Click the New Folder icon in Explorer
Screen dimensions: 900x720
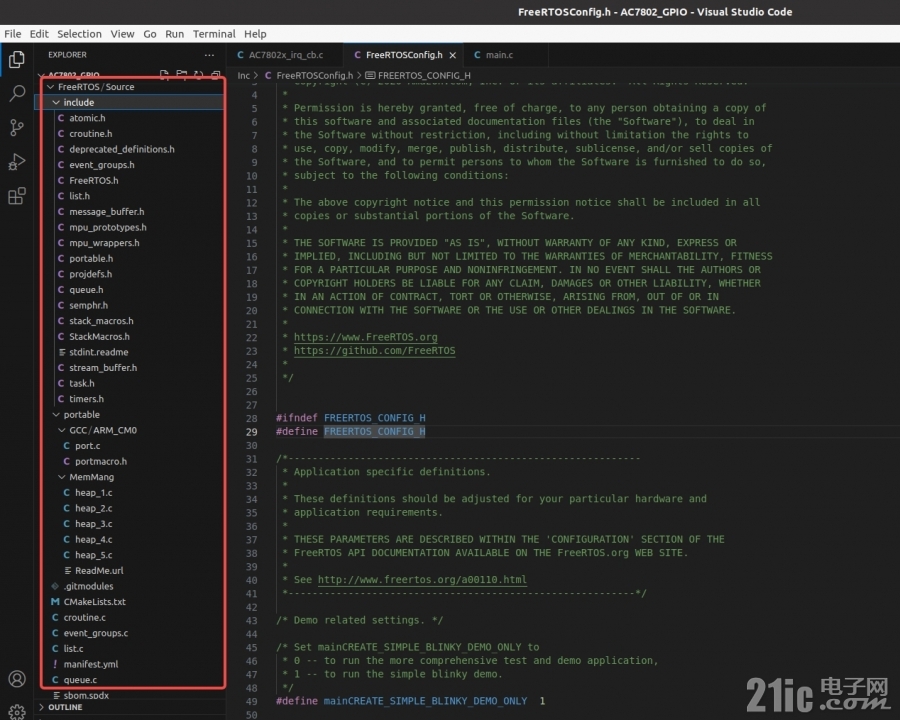coord(181,75)
